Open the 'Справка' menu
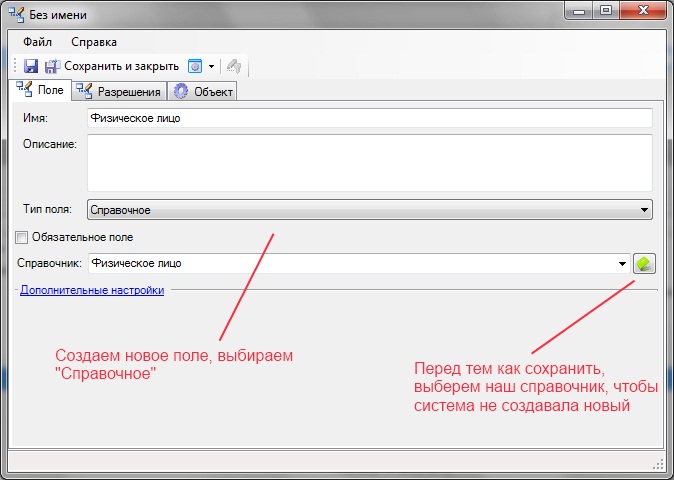The height and width of the screenshot is (480, 674). (94, 42)
